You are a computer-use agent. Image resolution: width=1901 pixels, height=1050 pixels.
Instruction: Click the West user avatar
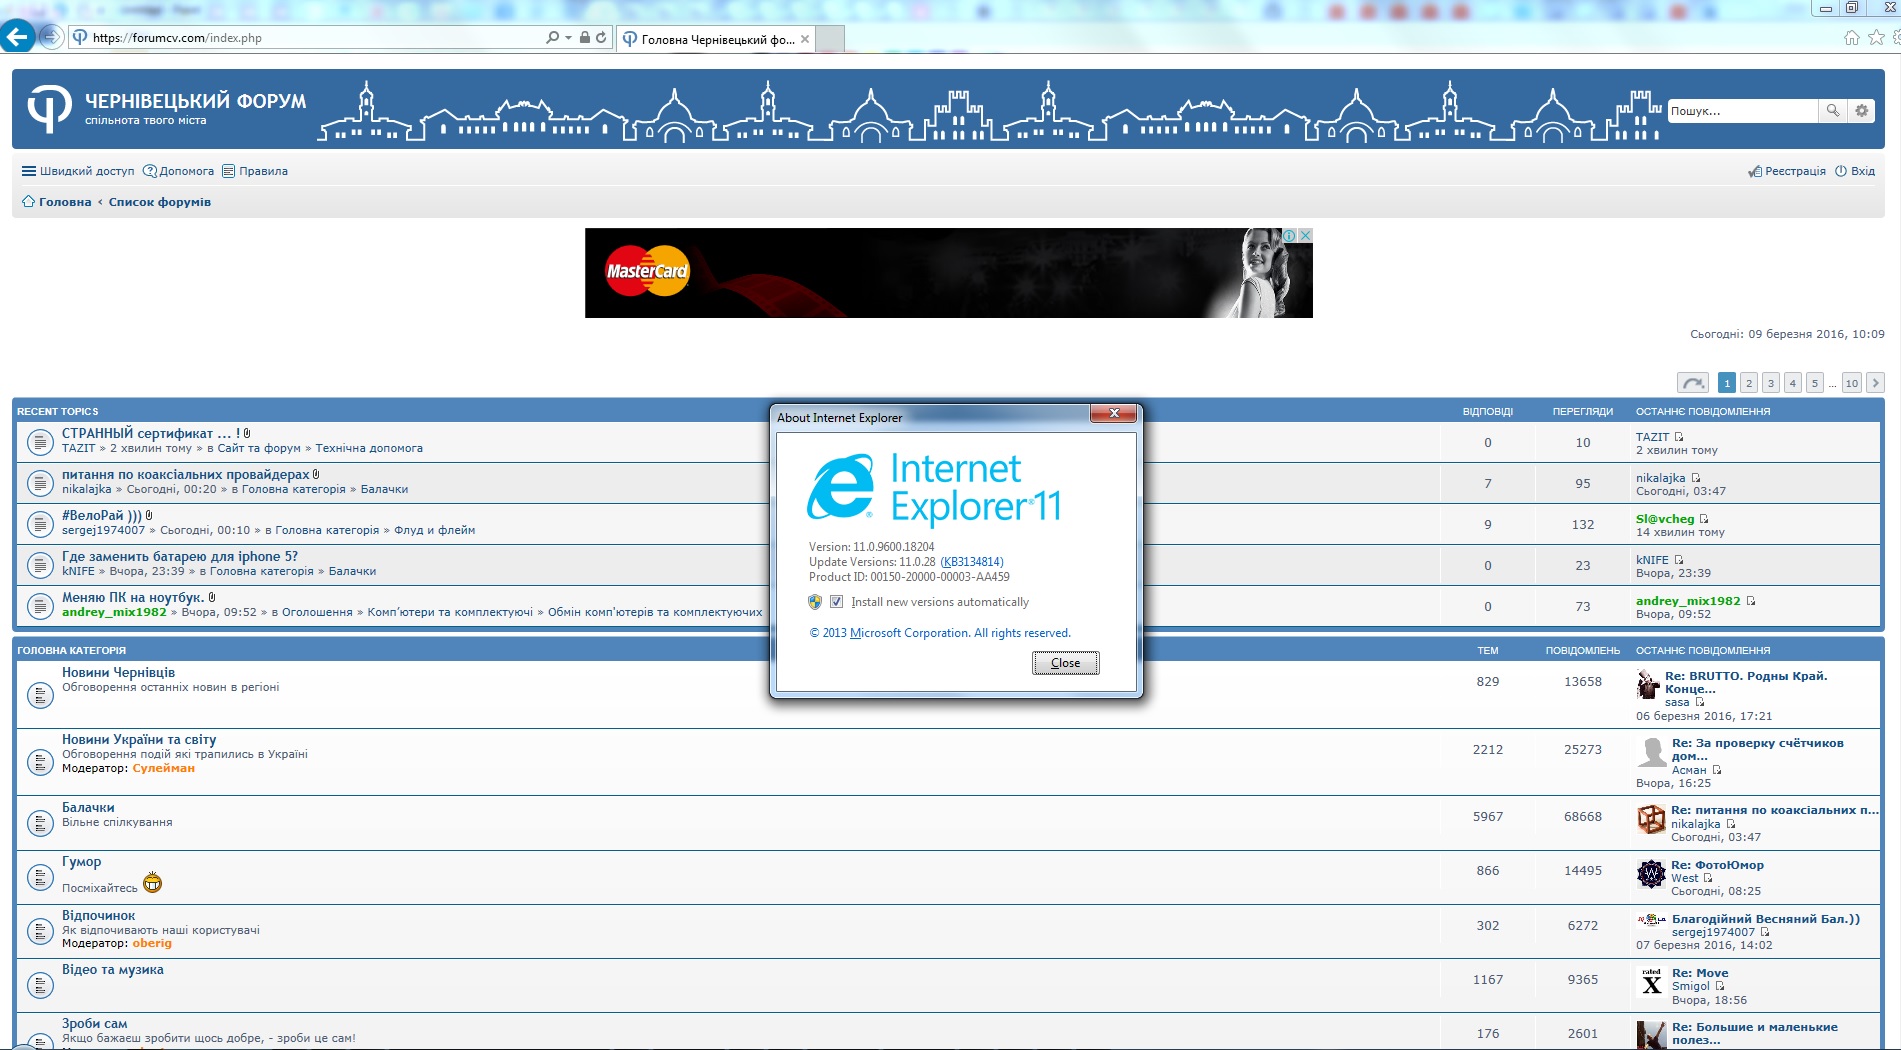[1651, 874]
